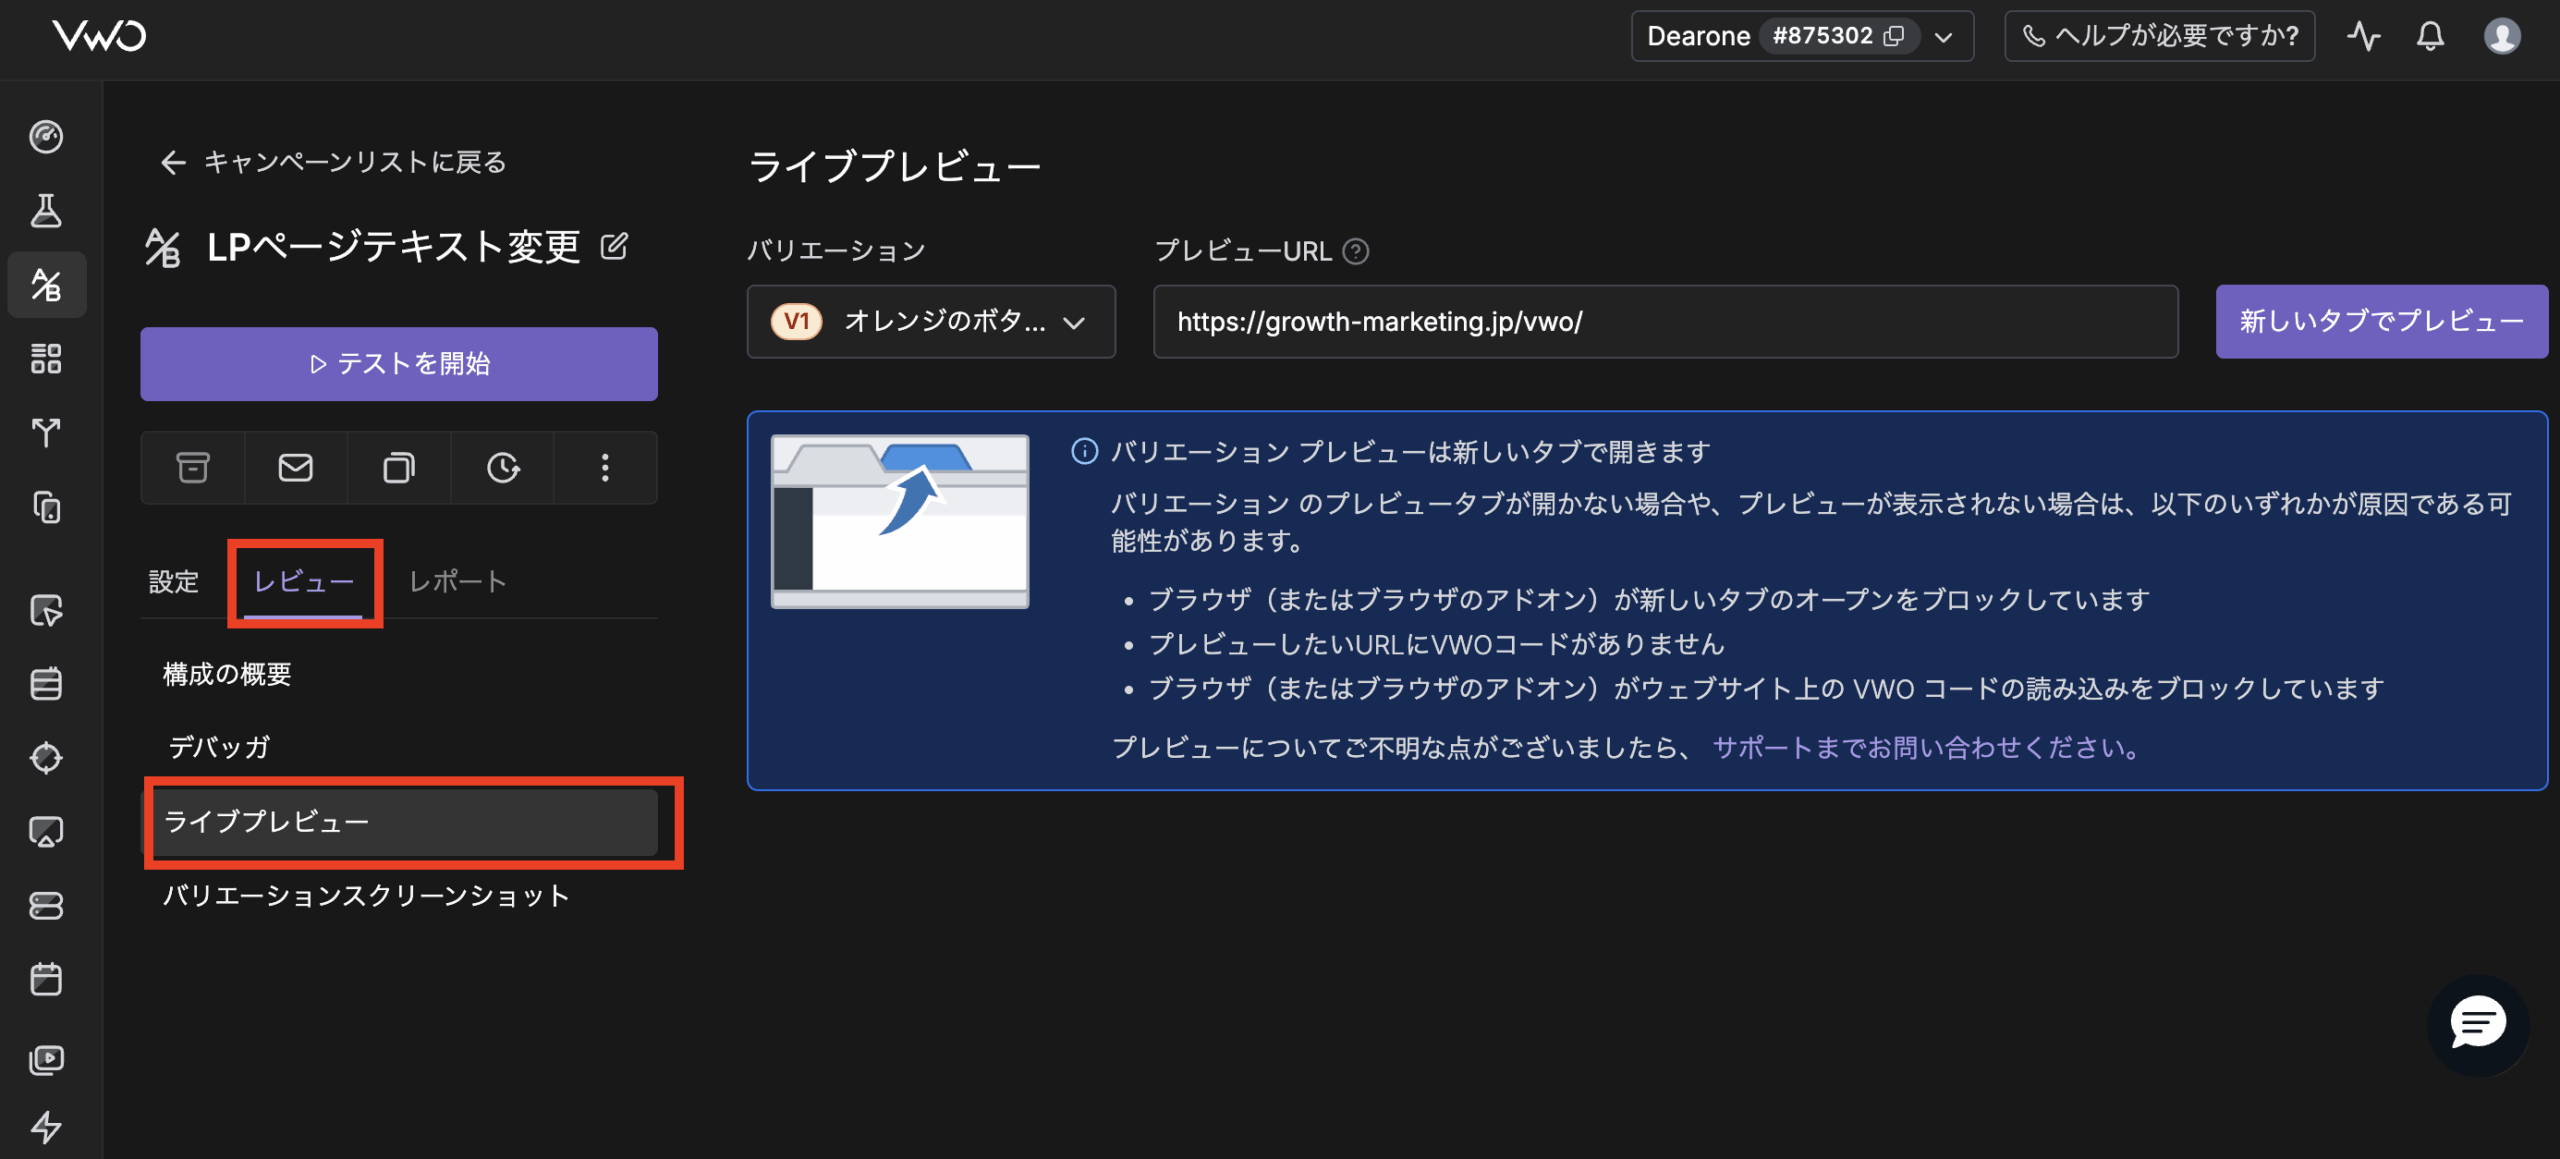Viewport: 2560px width, 1159px height.
Task: Open the flask experiments sidebar icon
Action: (46, 210)
